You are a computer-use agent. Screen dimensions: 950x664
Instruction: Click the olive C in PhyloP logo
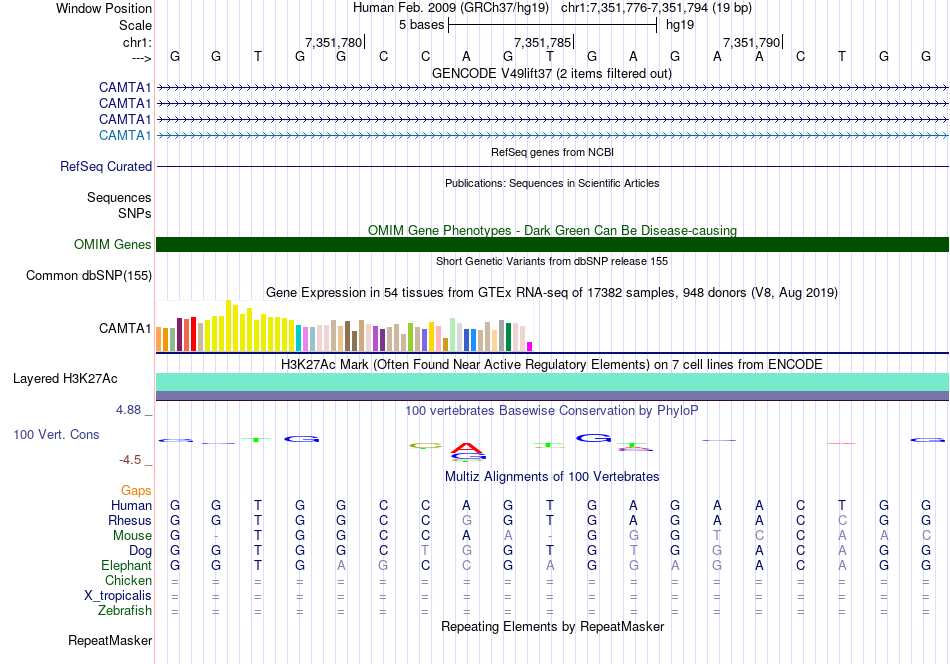(425, 446)
